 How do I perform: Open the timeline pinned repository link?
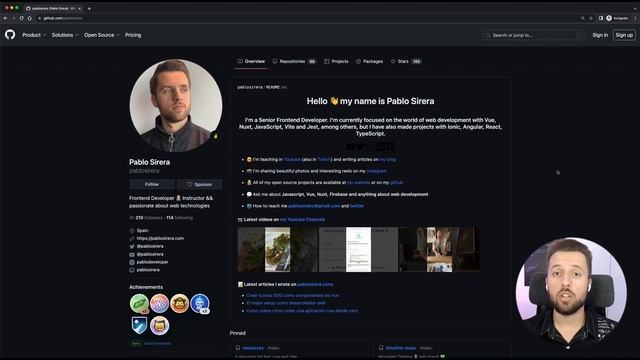coord(401,348)
